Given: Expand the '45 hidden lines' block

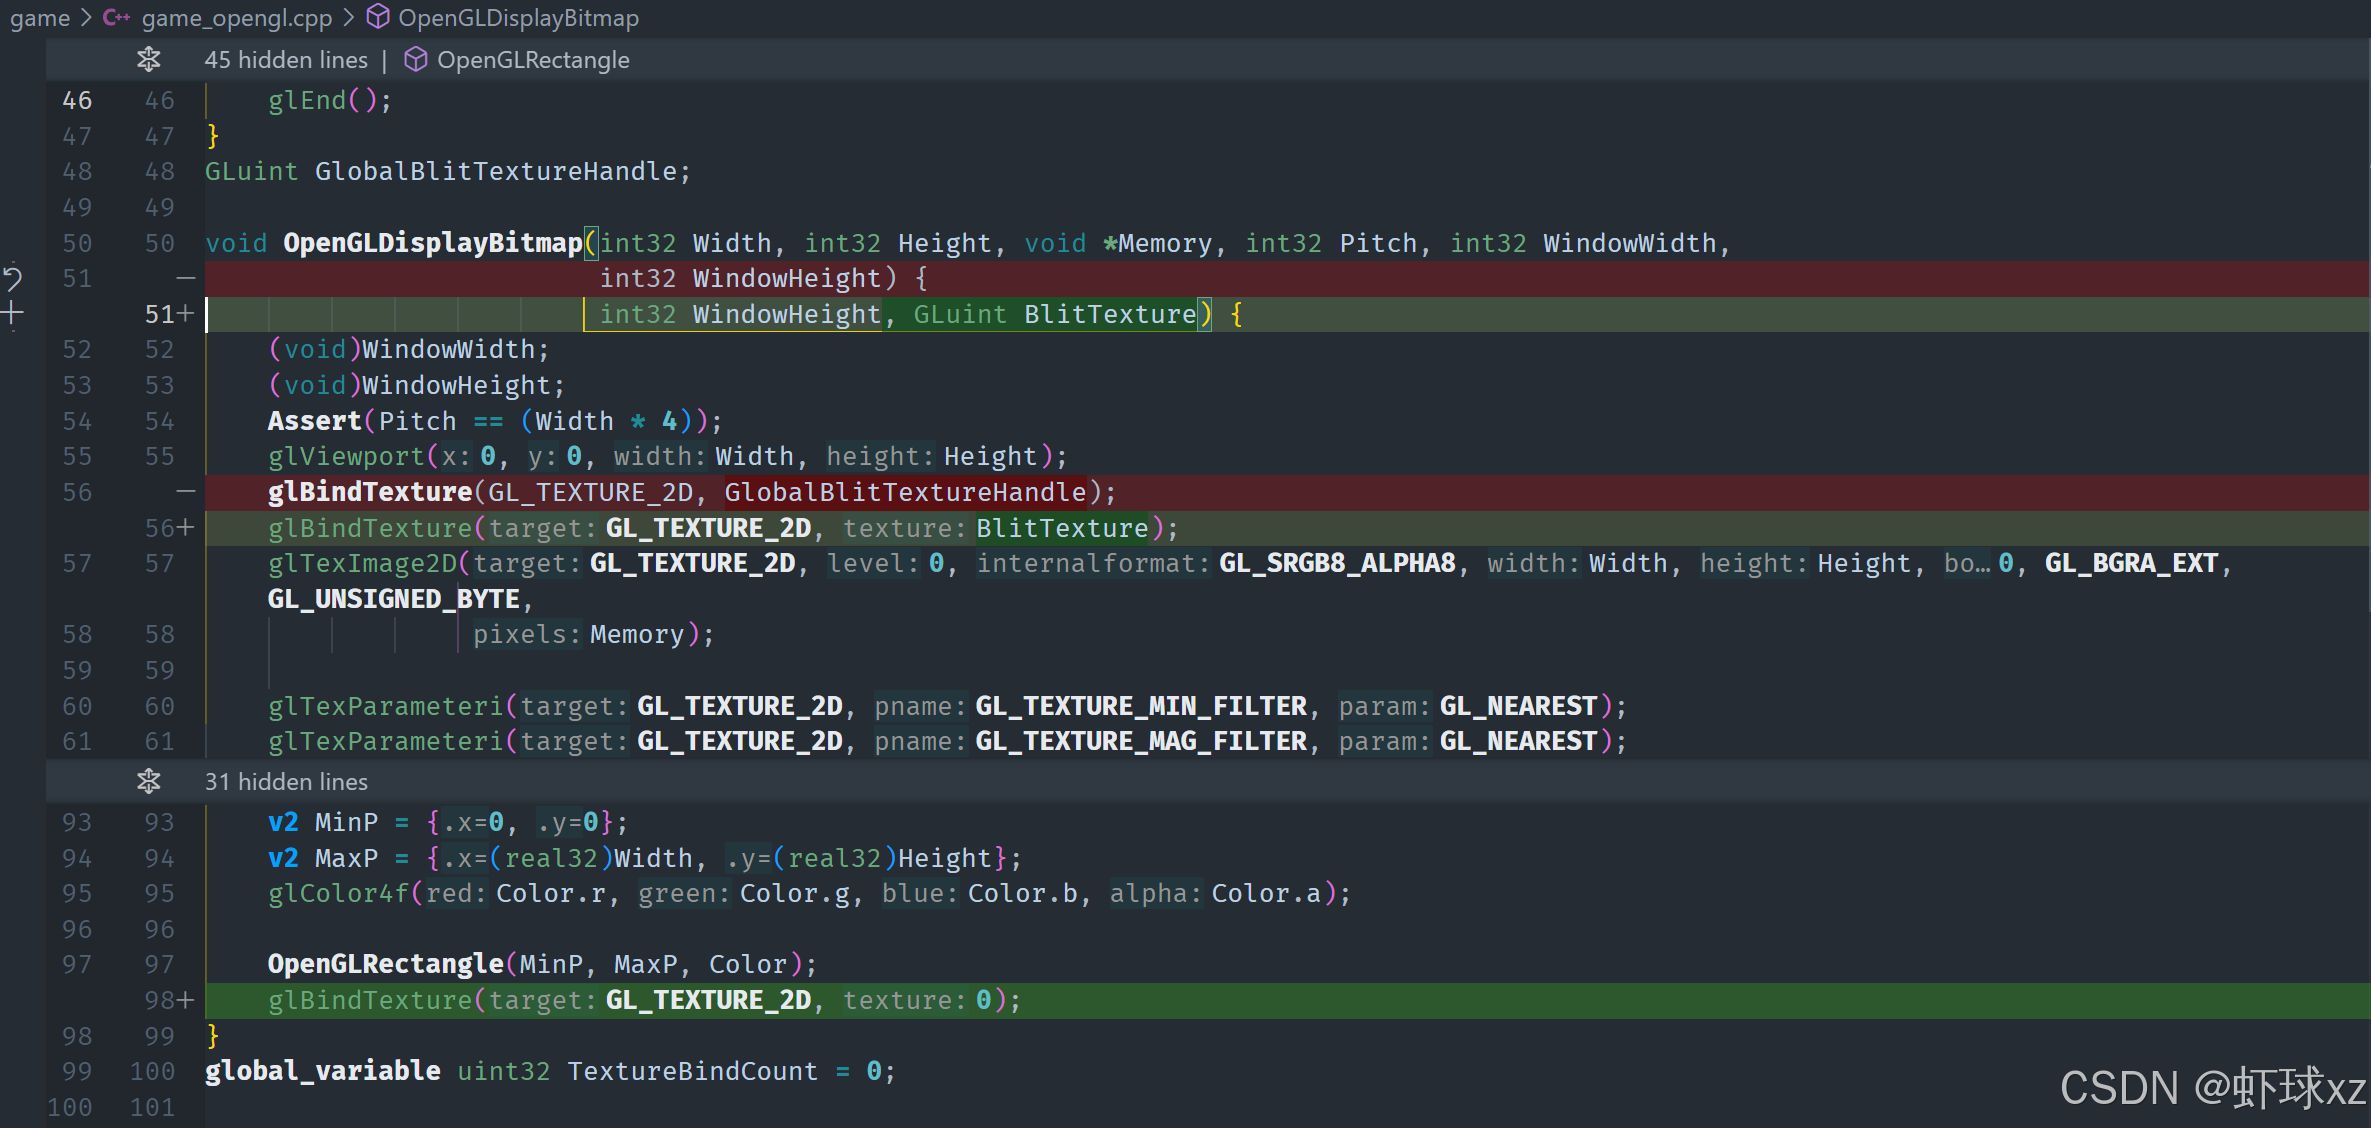Looking at the screenshot, I should pos(286,60).
